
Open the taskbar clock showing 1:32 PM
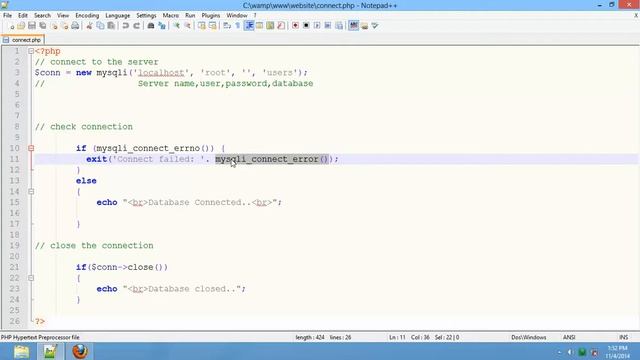tap(617, 352)
